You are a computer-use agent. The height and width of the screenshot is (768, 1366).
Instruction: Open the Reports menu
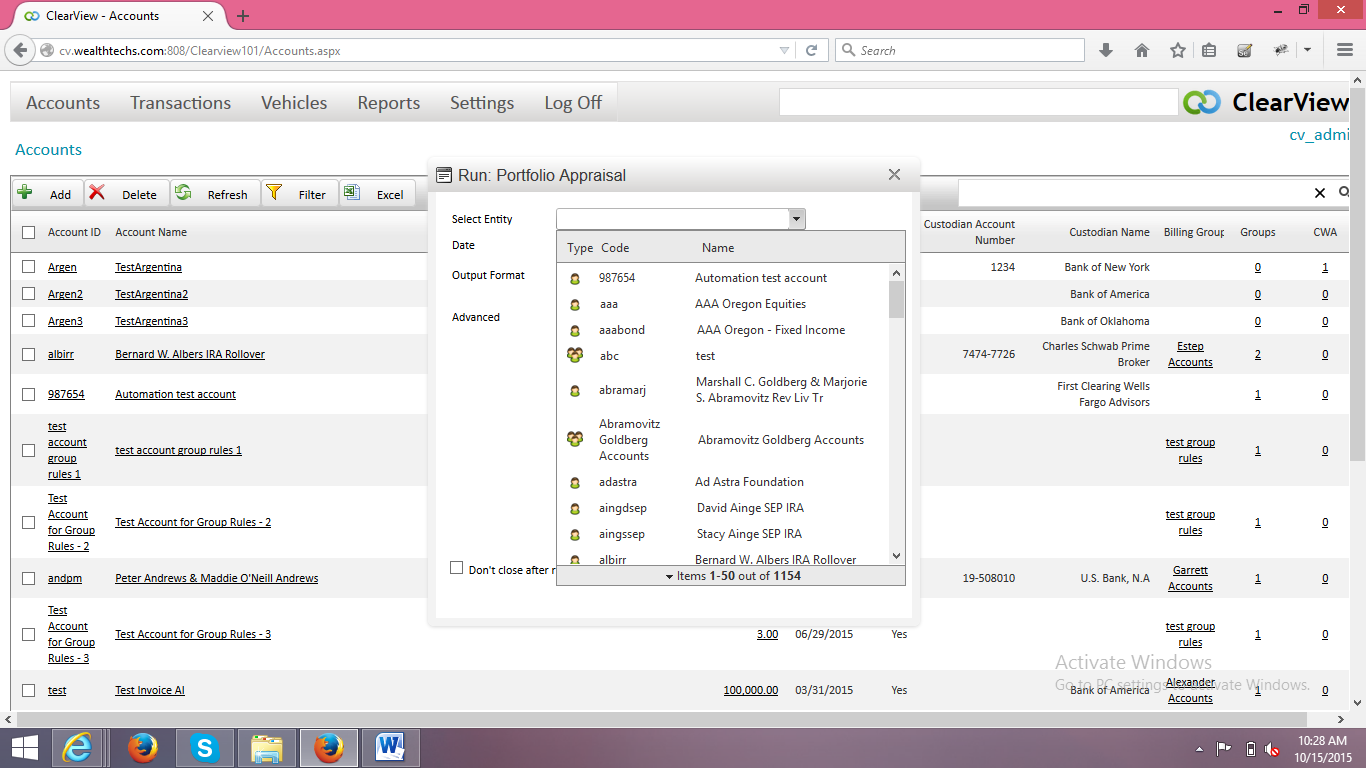pos(389,103)
